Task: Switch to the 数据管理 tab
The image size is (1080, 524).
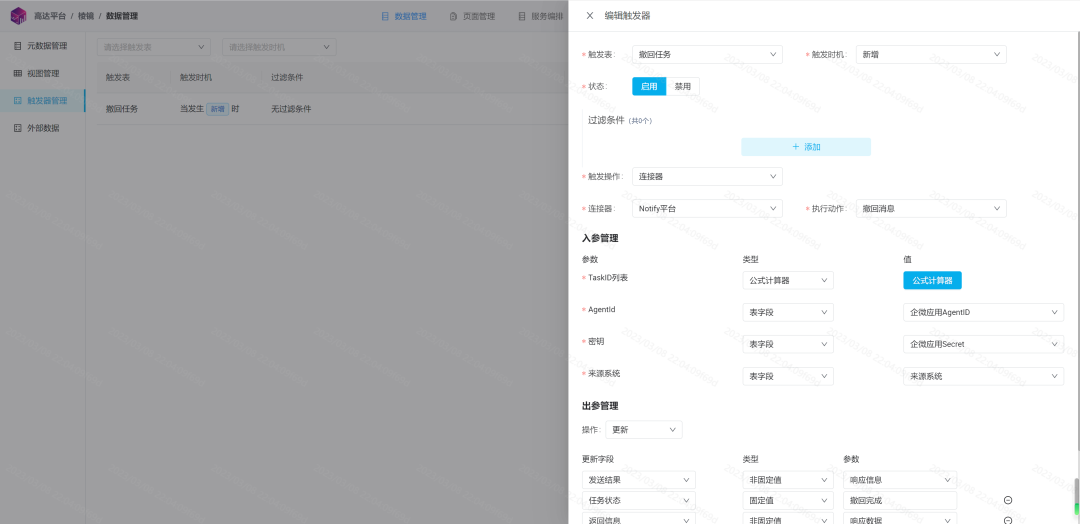Action: pyautogui.click(x=404, y=17)
